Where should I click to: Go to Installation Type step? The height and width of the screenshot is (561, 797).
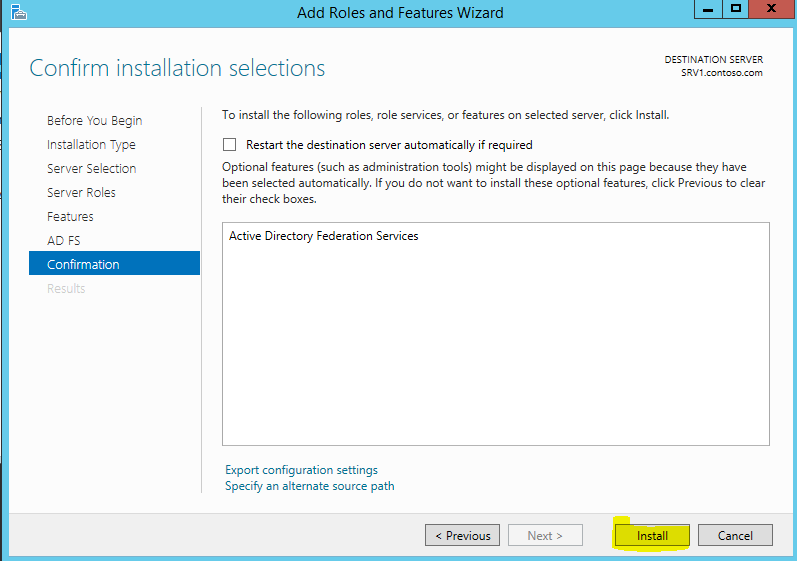pyautogui.click(x=91, y=145)
